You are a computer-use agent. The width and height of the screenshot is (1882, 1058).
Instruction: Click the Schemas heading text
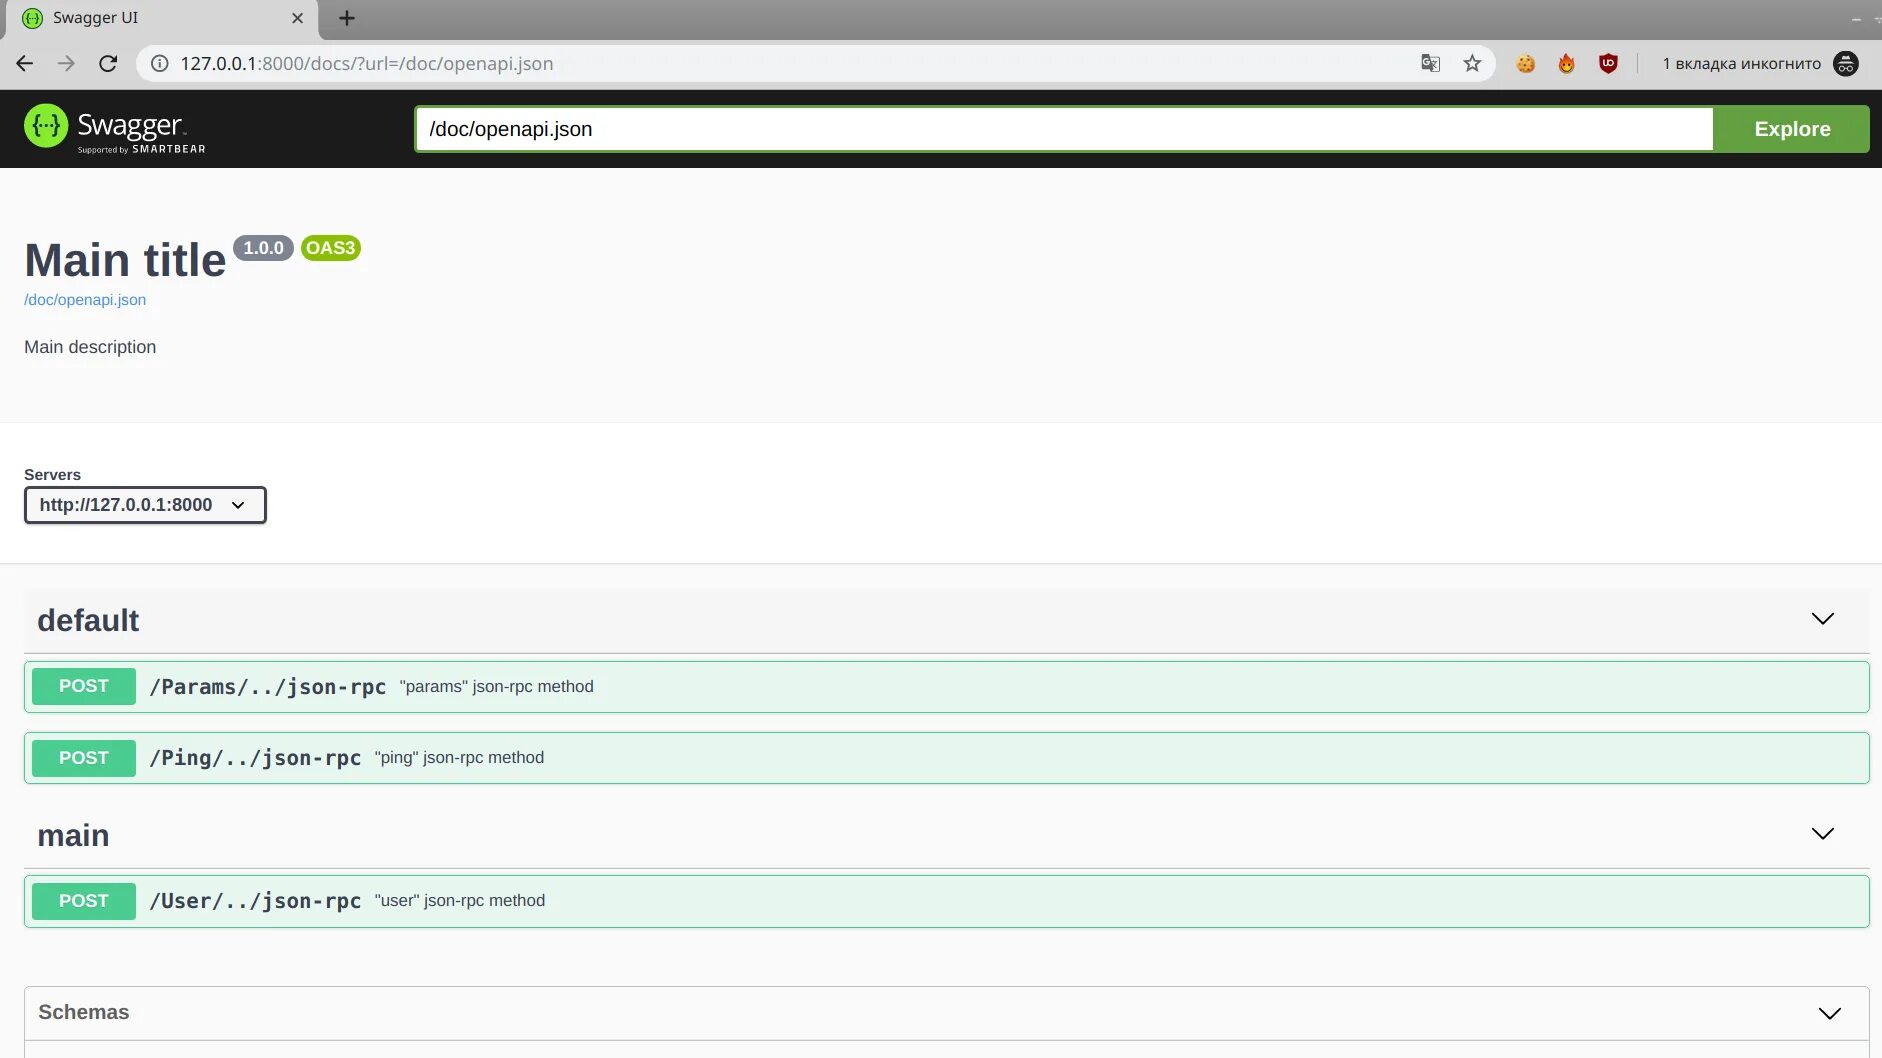(x=83, y=1012)
